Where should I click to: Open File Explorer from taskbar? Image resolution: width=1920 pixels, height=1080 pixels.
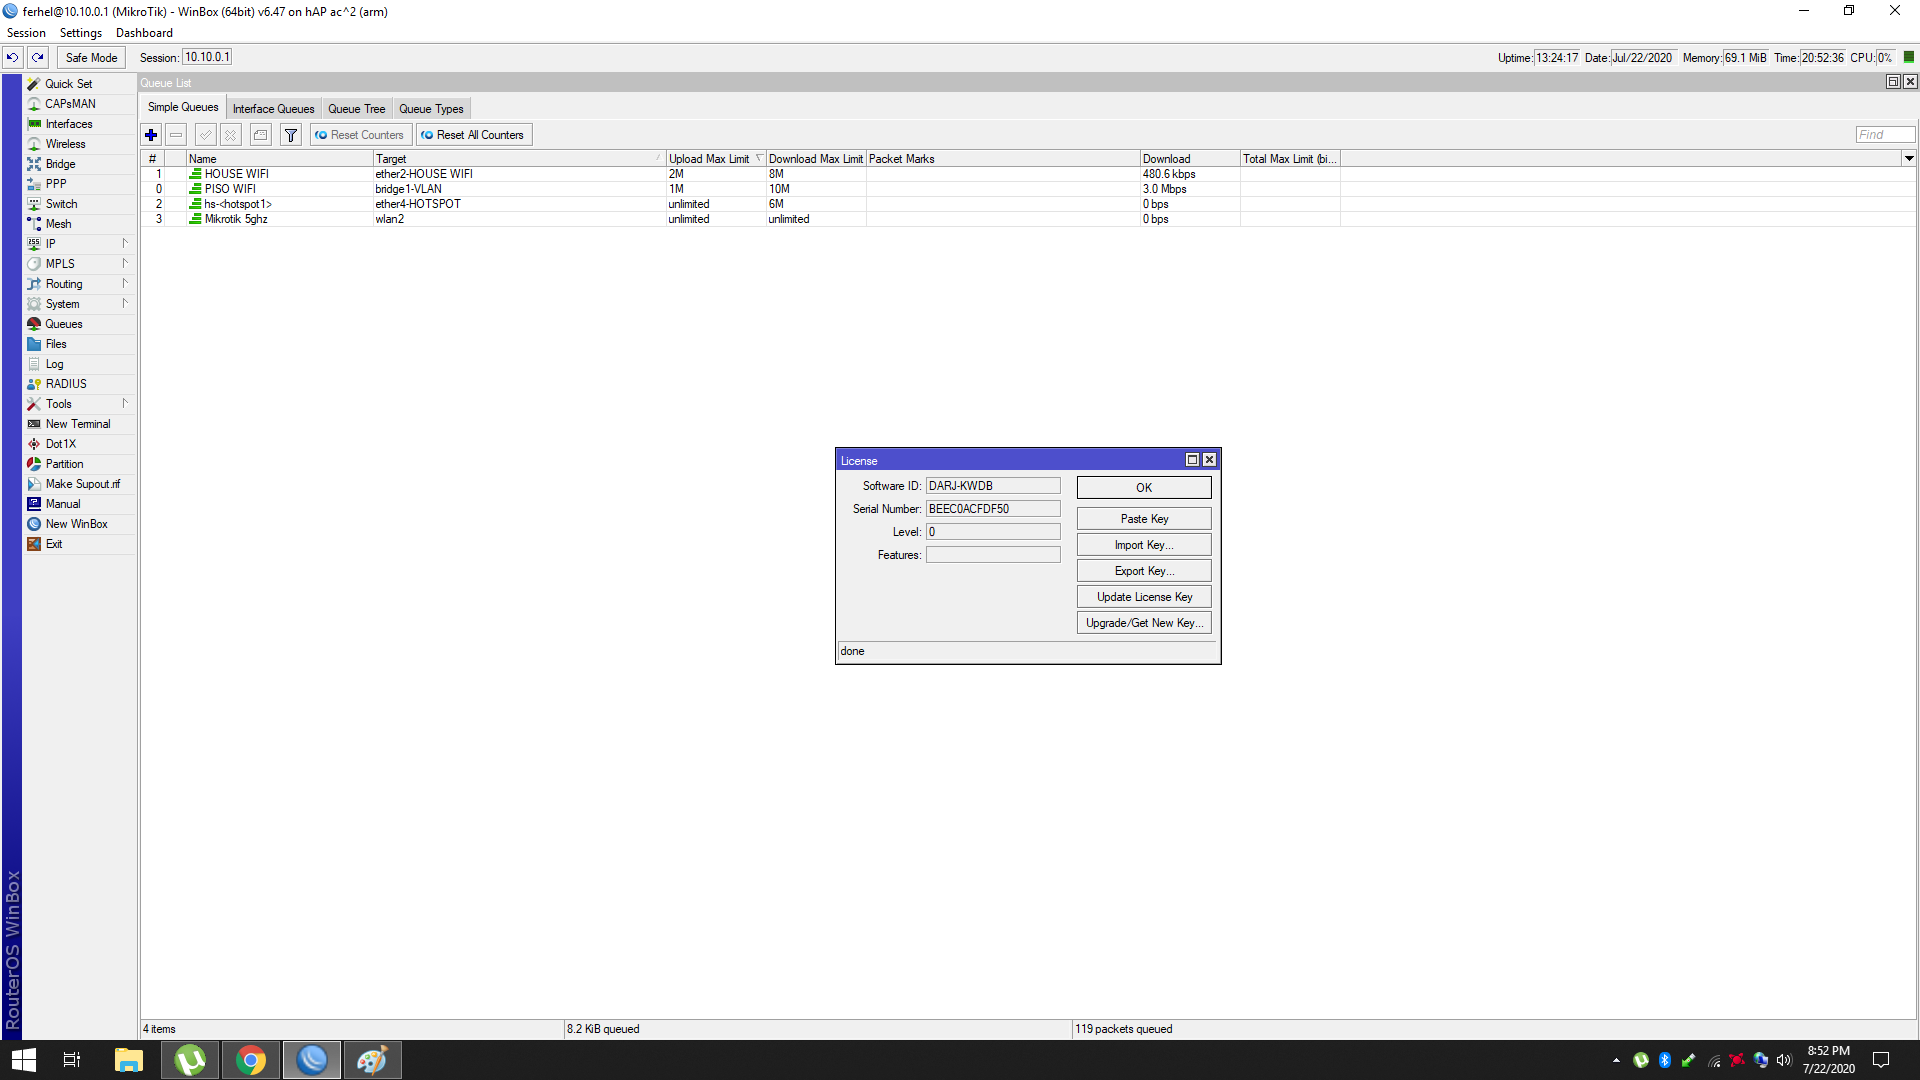129,1060
